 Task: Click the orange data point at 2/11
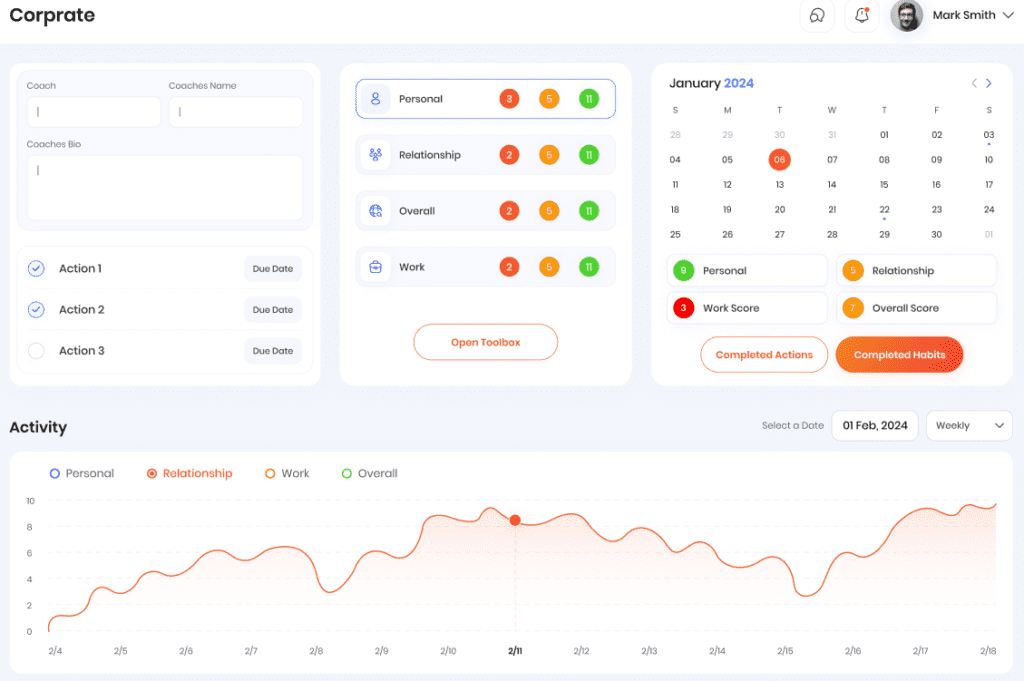tap(515, 520)
